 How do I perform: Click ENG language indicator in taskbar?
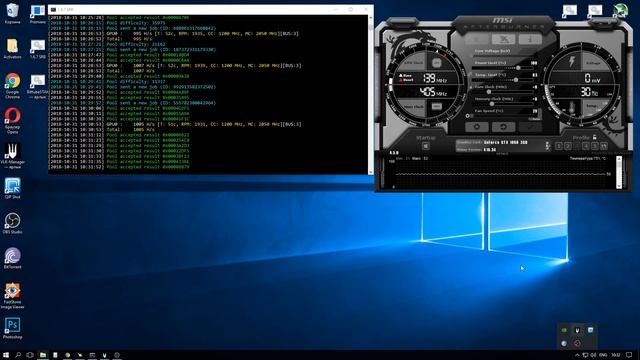click(x=602, y=355)
